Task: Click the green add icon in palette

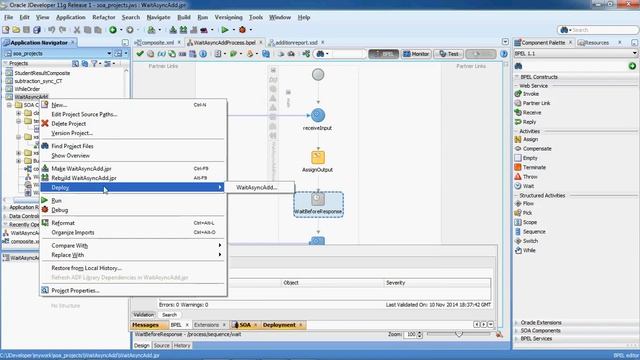Action: point(632,66)
